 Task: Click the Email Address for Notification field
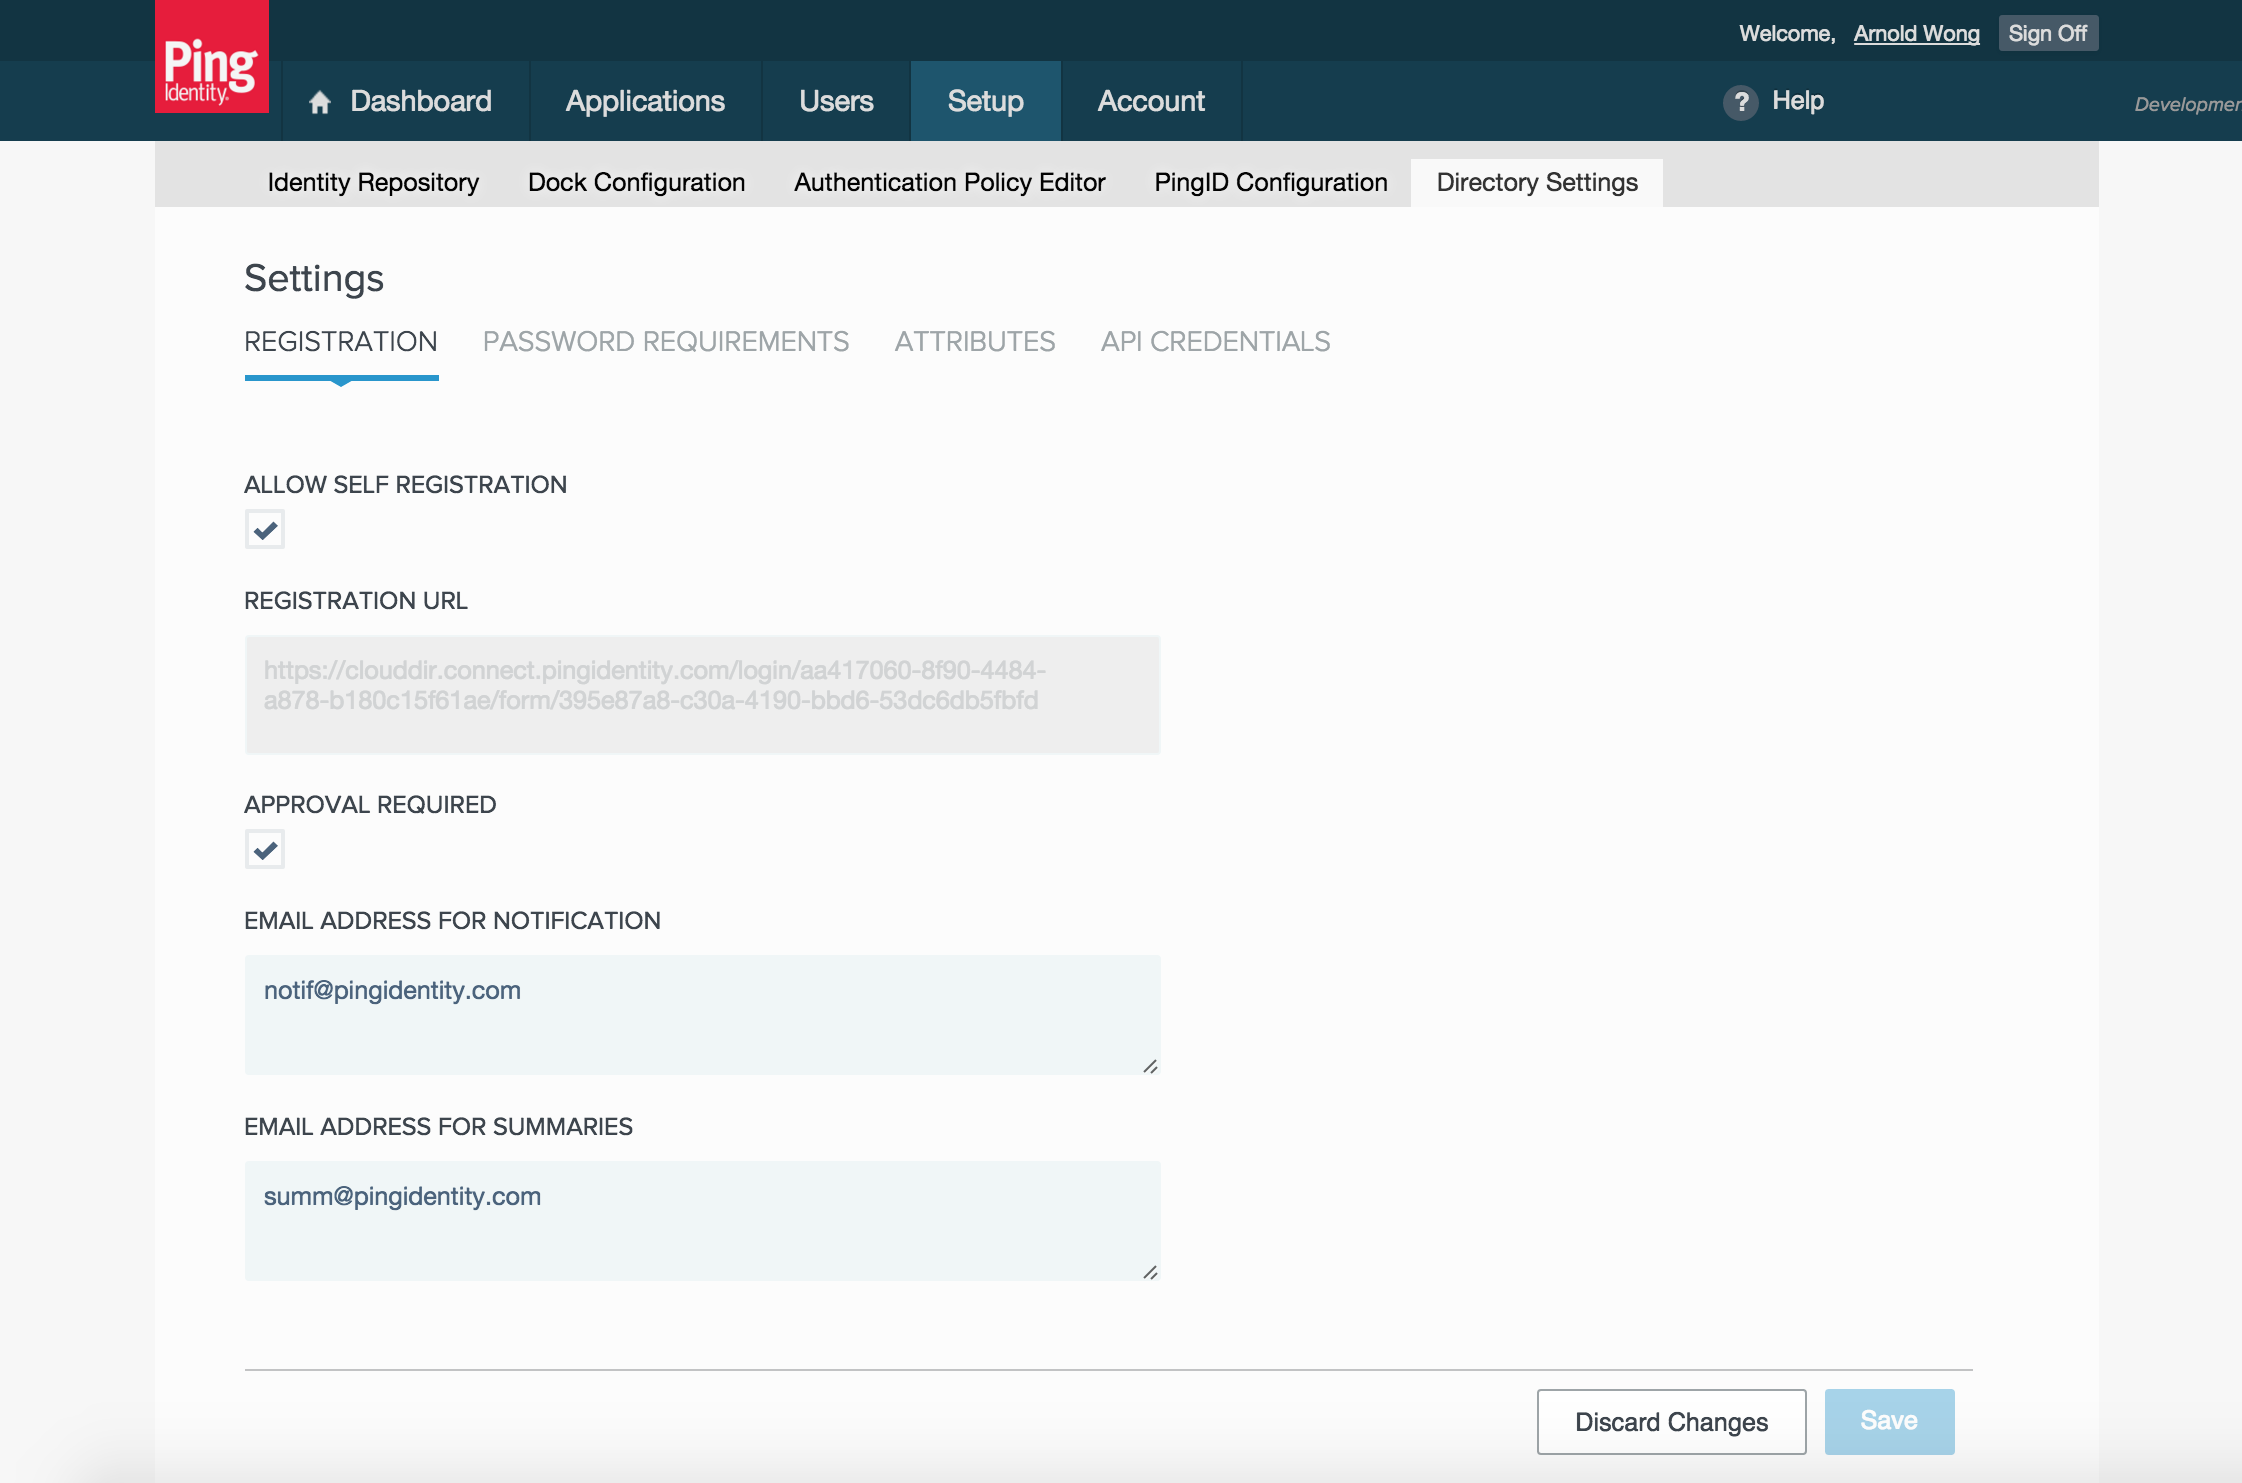click(702, 1014)
